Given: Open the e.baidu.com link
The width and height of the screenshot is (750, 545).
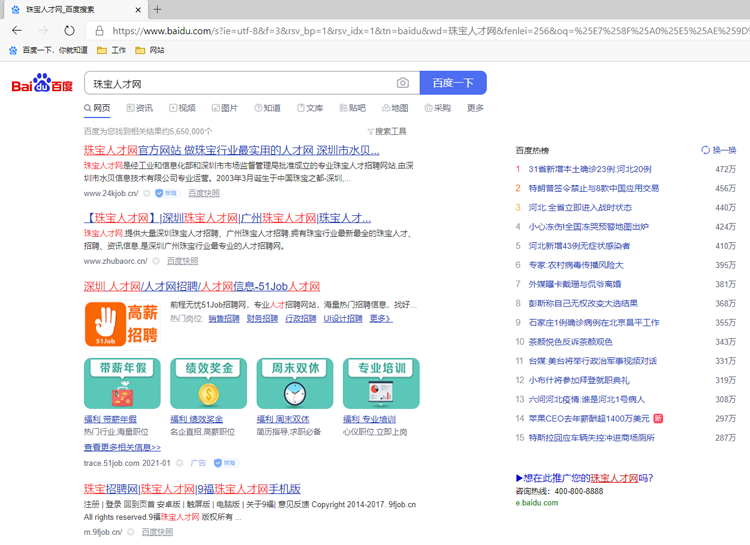Looking at the screenshot, I should [537, 503].
